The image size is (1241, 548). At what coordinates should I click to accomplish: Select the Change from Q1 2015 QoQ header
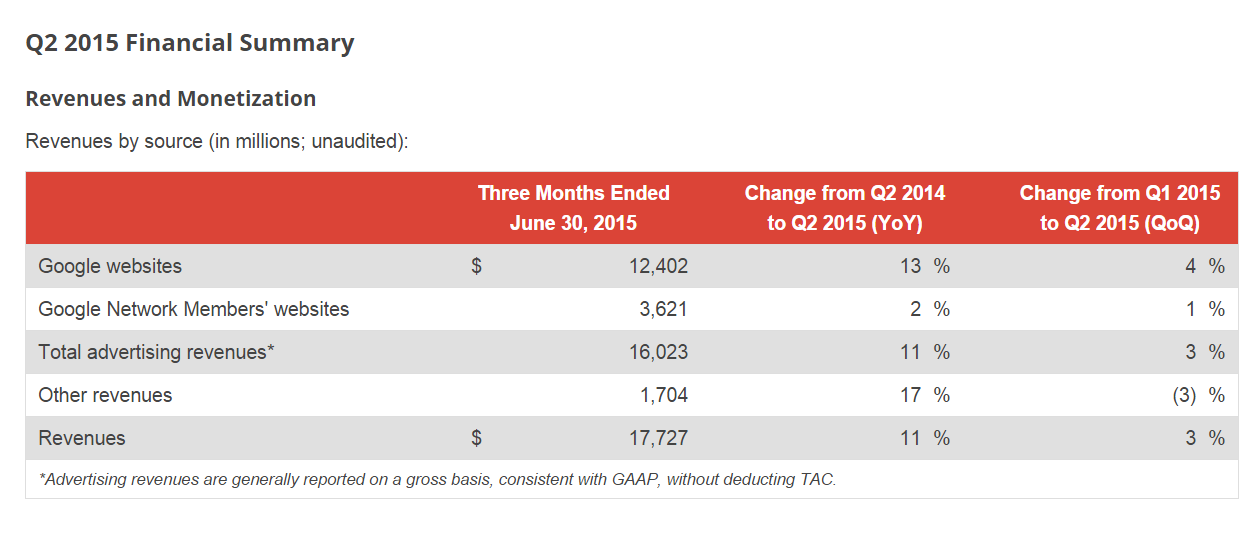[x=1119, y=207]
